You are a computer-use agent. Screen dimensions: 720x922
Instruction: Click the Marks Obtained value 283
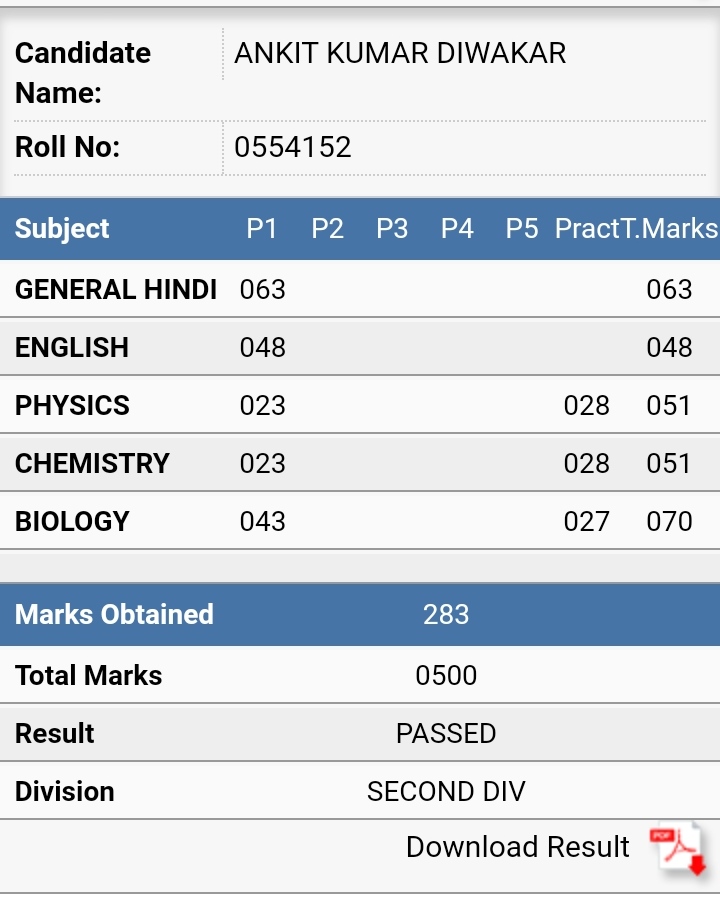pos(446,614)
